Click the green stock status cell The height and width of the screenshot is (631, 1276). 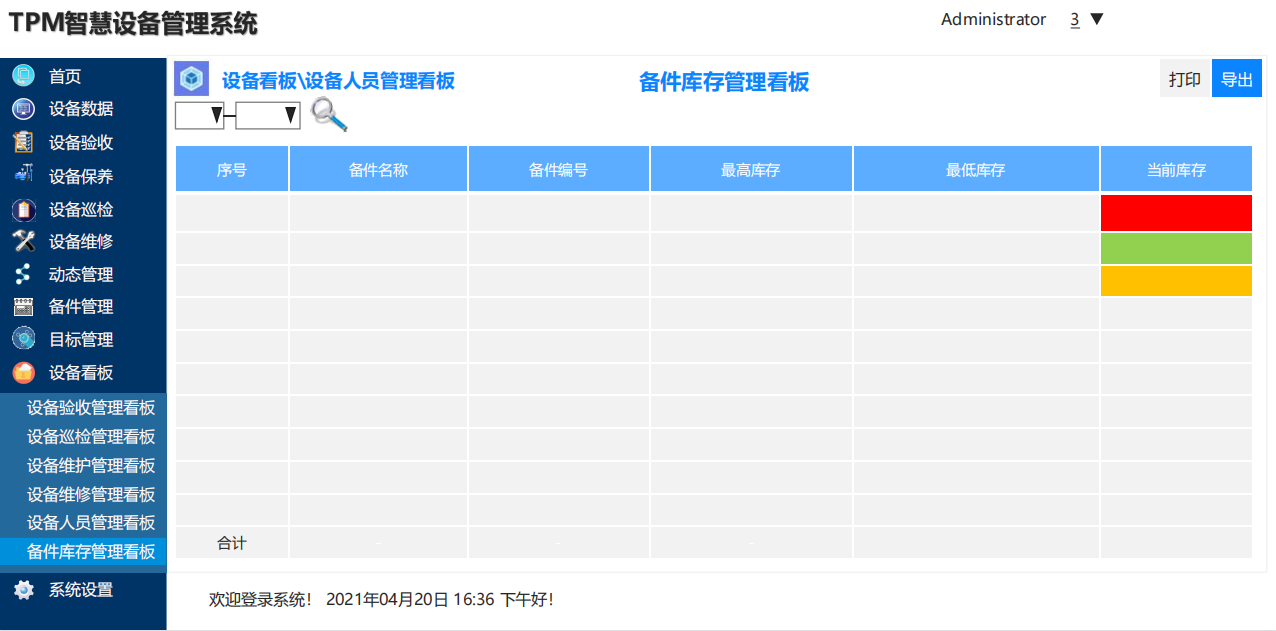[x=1176, y=248]
